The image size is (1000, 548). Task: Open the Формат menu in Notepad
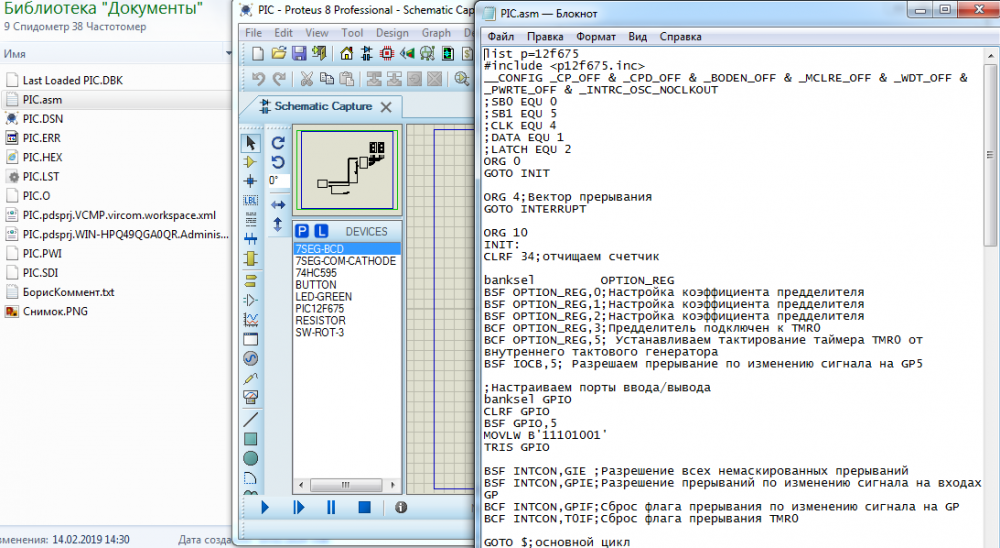point(596,36)
